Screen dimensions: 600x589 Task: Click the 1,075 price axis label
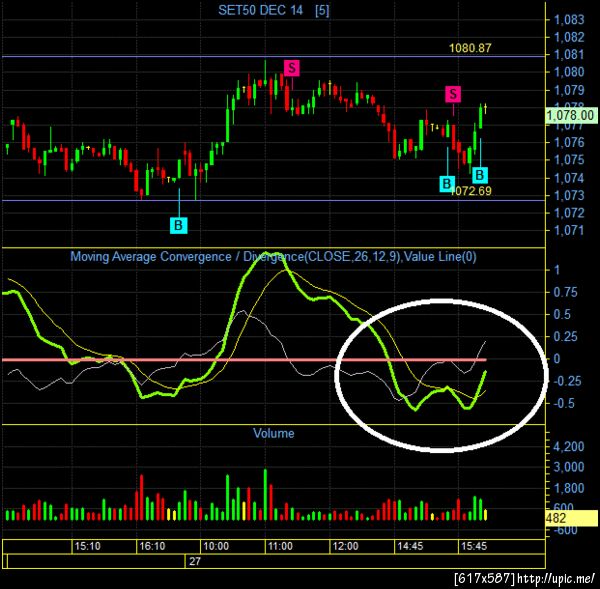[x=569, y=160]
